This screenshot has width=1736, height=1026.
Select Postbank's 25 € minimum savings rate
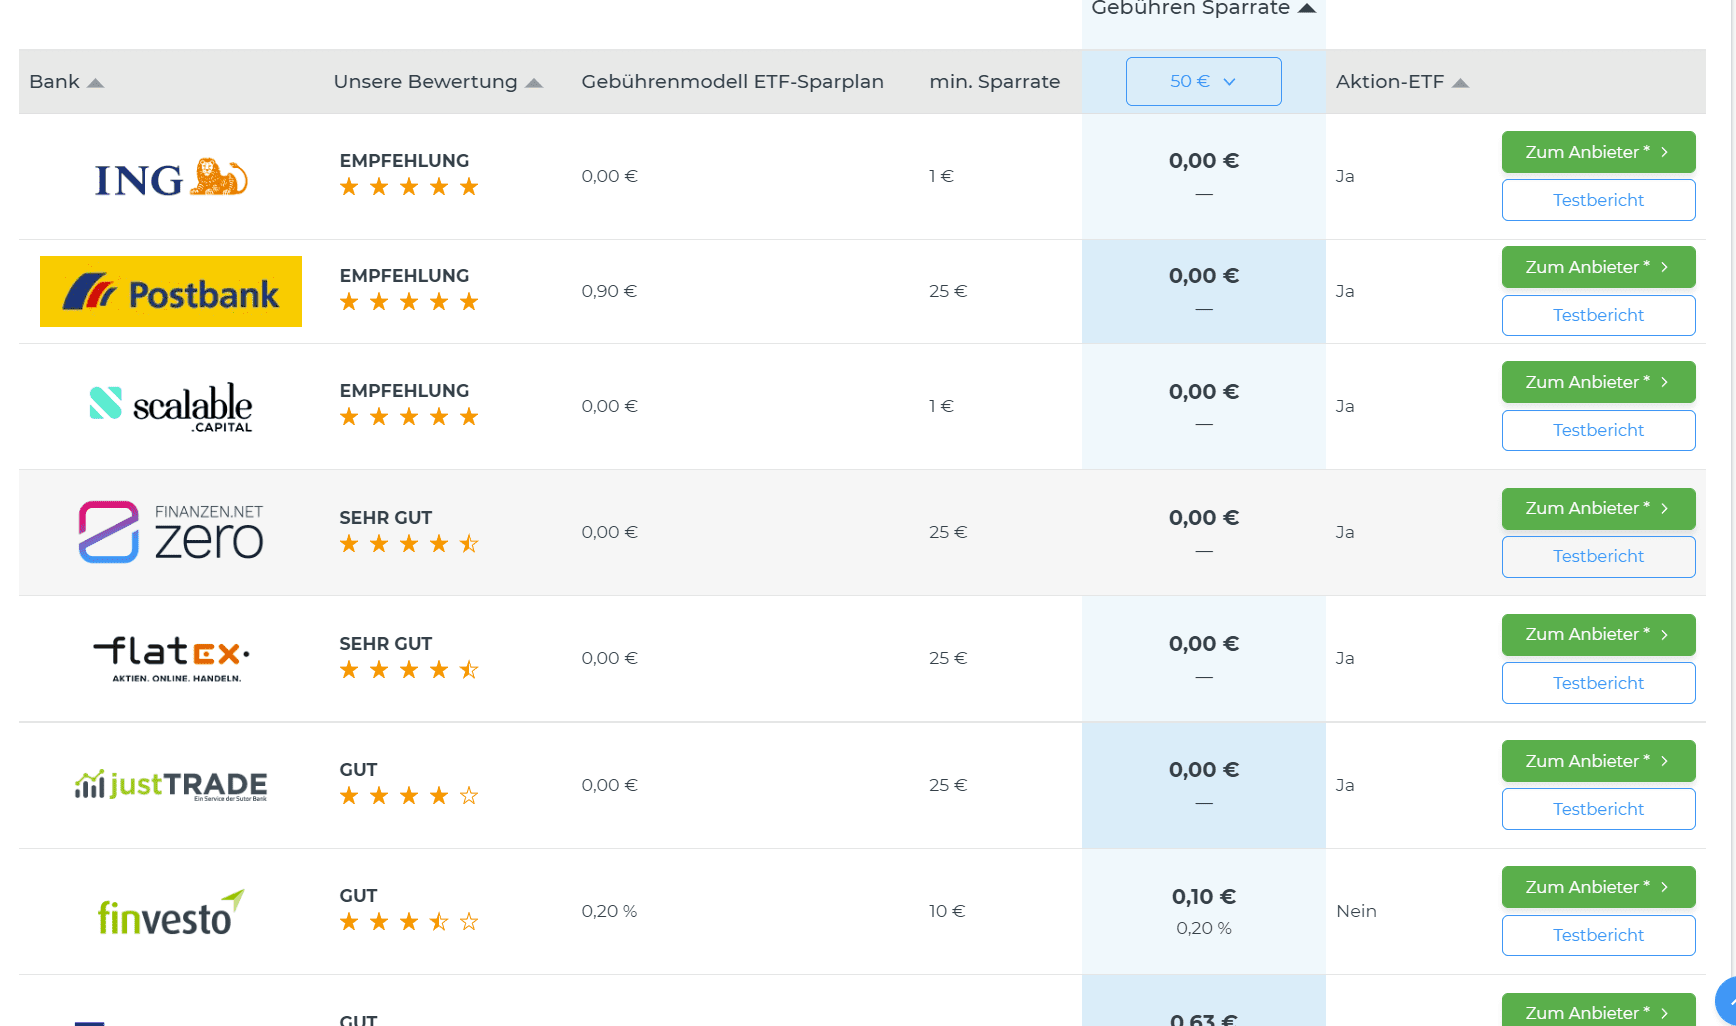948,291
